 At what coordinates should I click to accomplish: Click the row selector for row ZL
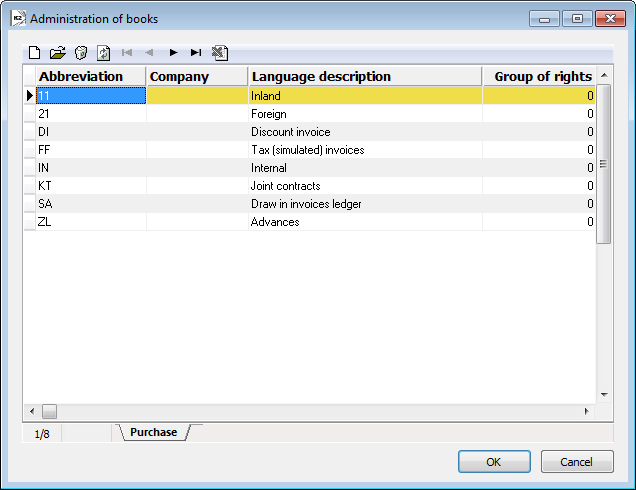tap(30, 221)
